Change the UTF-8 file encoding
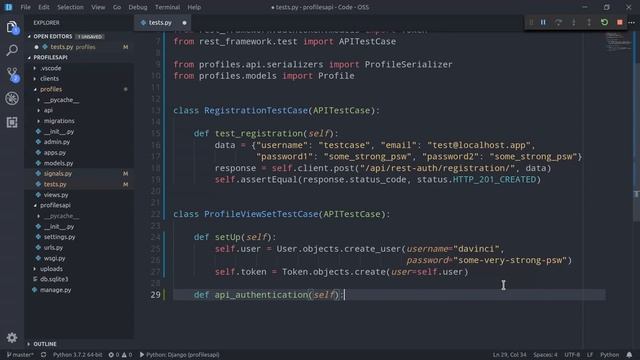This screenshot has height=360, width=640. [572, 355]
